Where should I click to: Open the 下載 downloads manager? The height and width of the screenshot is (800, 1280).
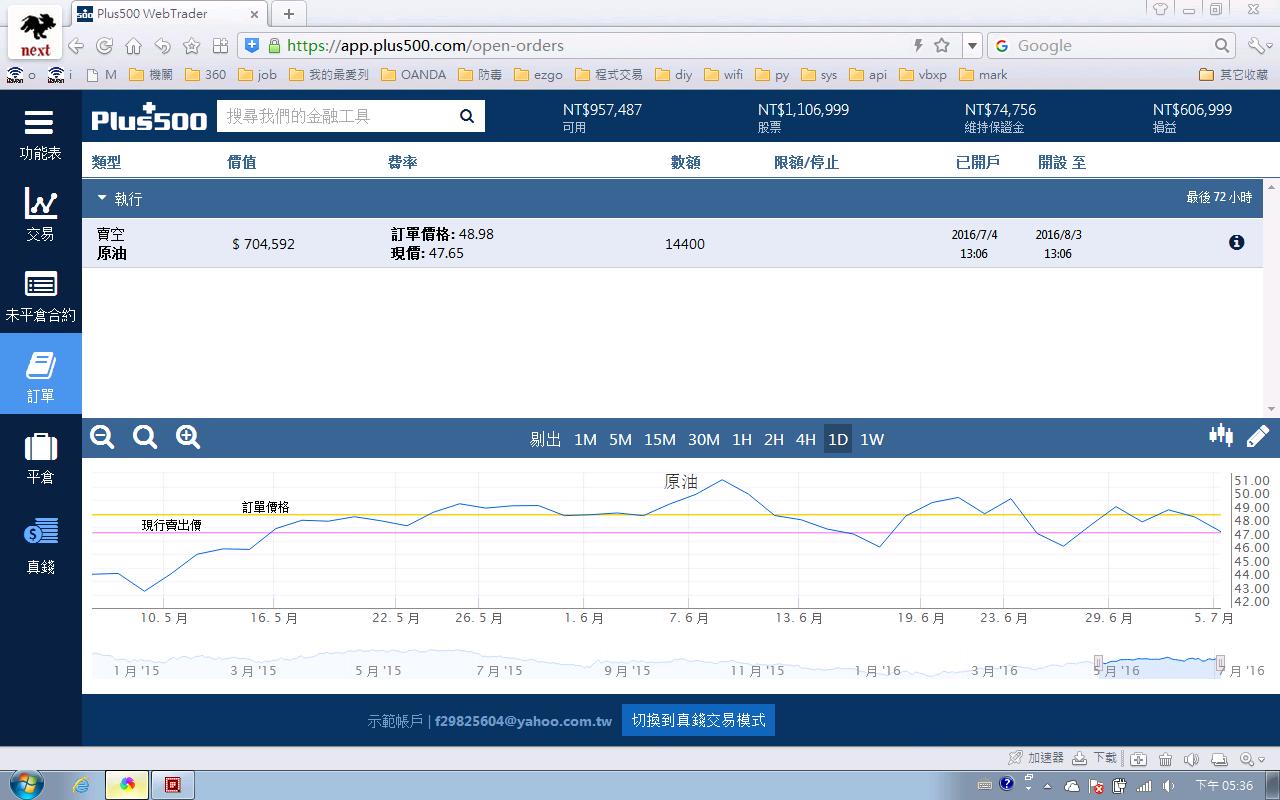[x=1095, y=758]
